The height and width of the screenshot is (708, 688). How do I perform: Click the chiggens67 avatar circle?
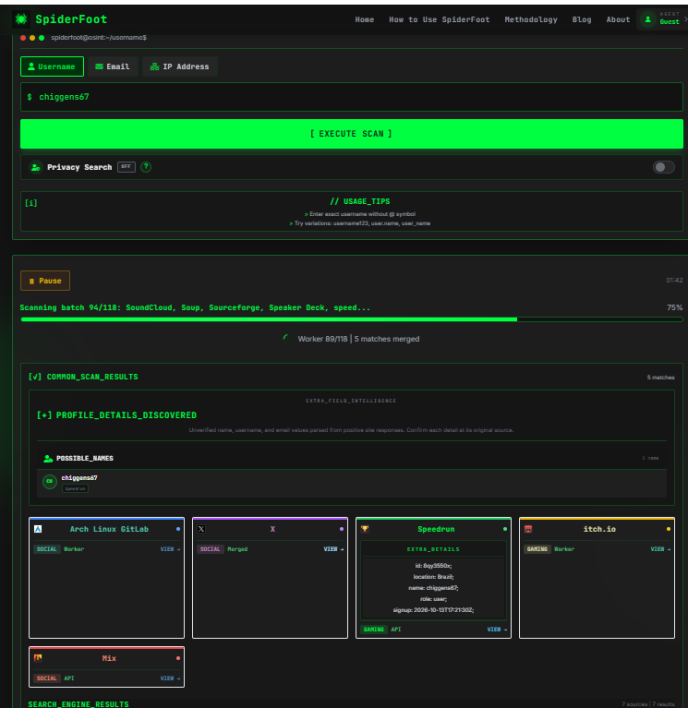click(x=50, y=481)
